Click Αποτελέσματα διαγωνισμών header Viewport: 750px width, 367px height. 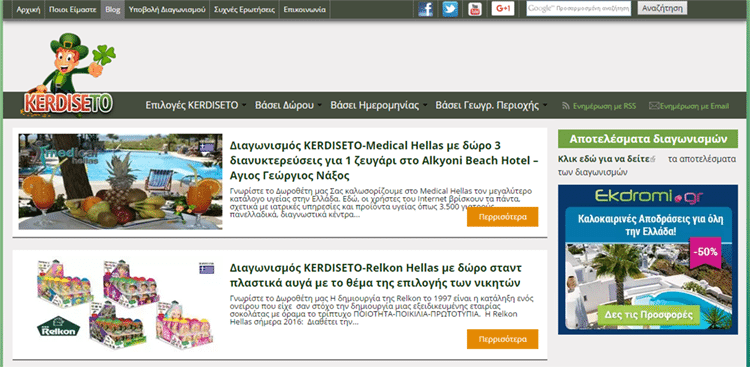[648, 139]
